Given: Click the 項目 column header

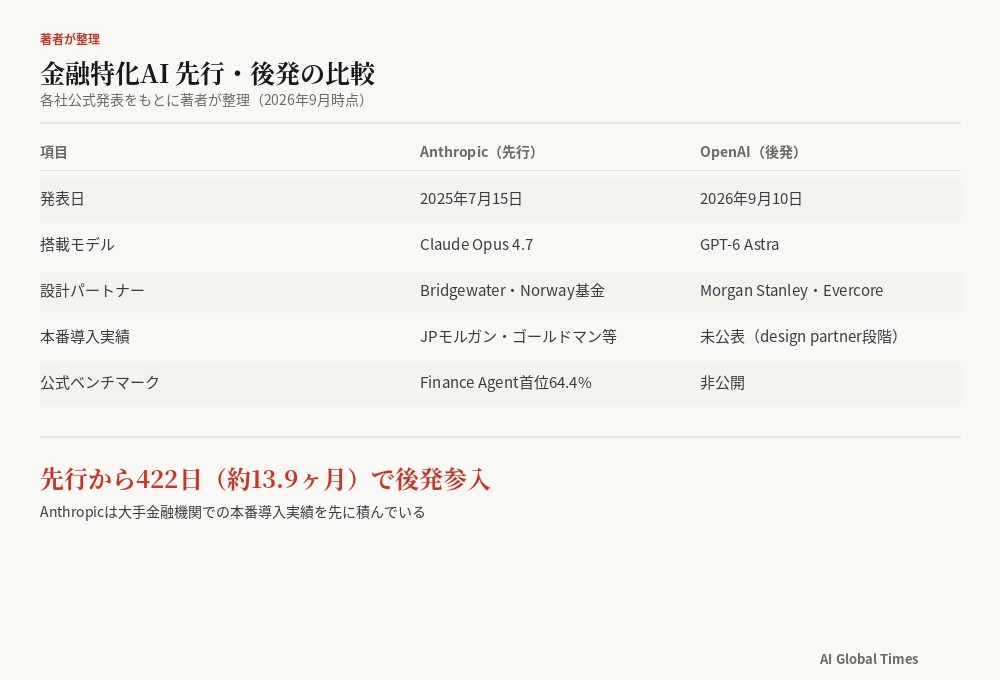Looking at the screenshot, I should (x=54, y=152).
